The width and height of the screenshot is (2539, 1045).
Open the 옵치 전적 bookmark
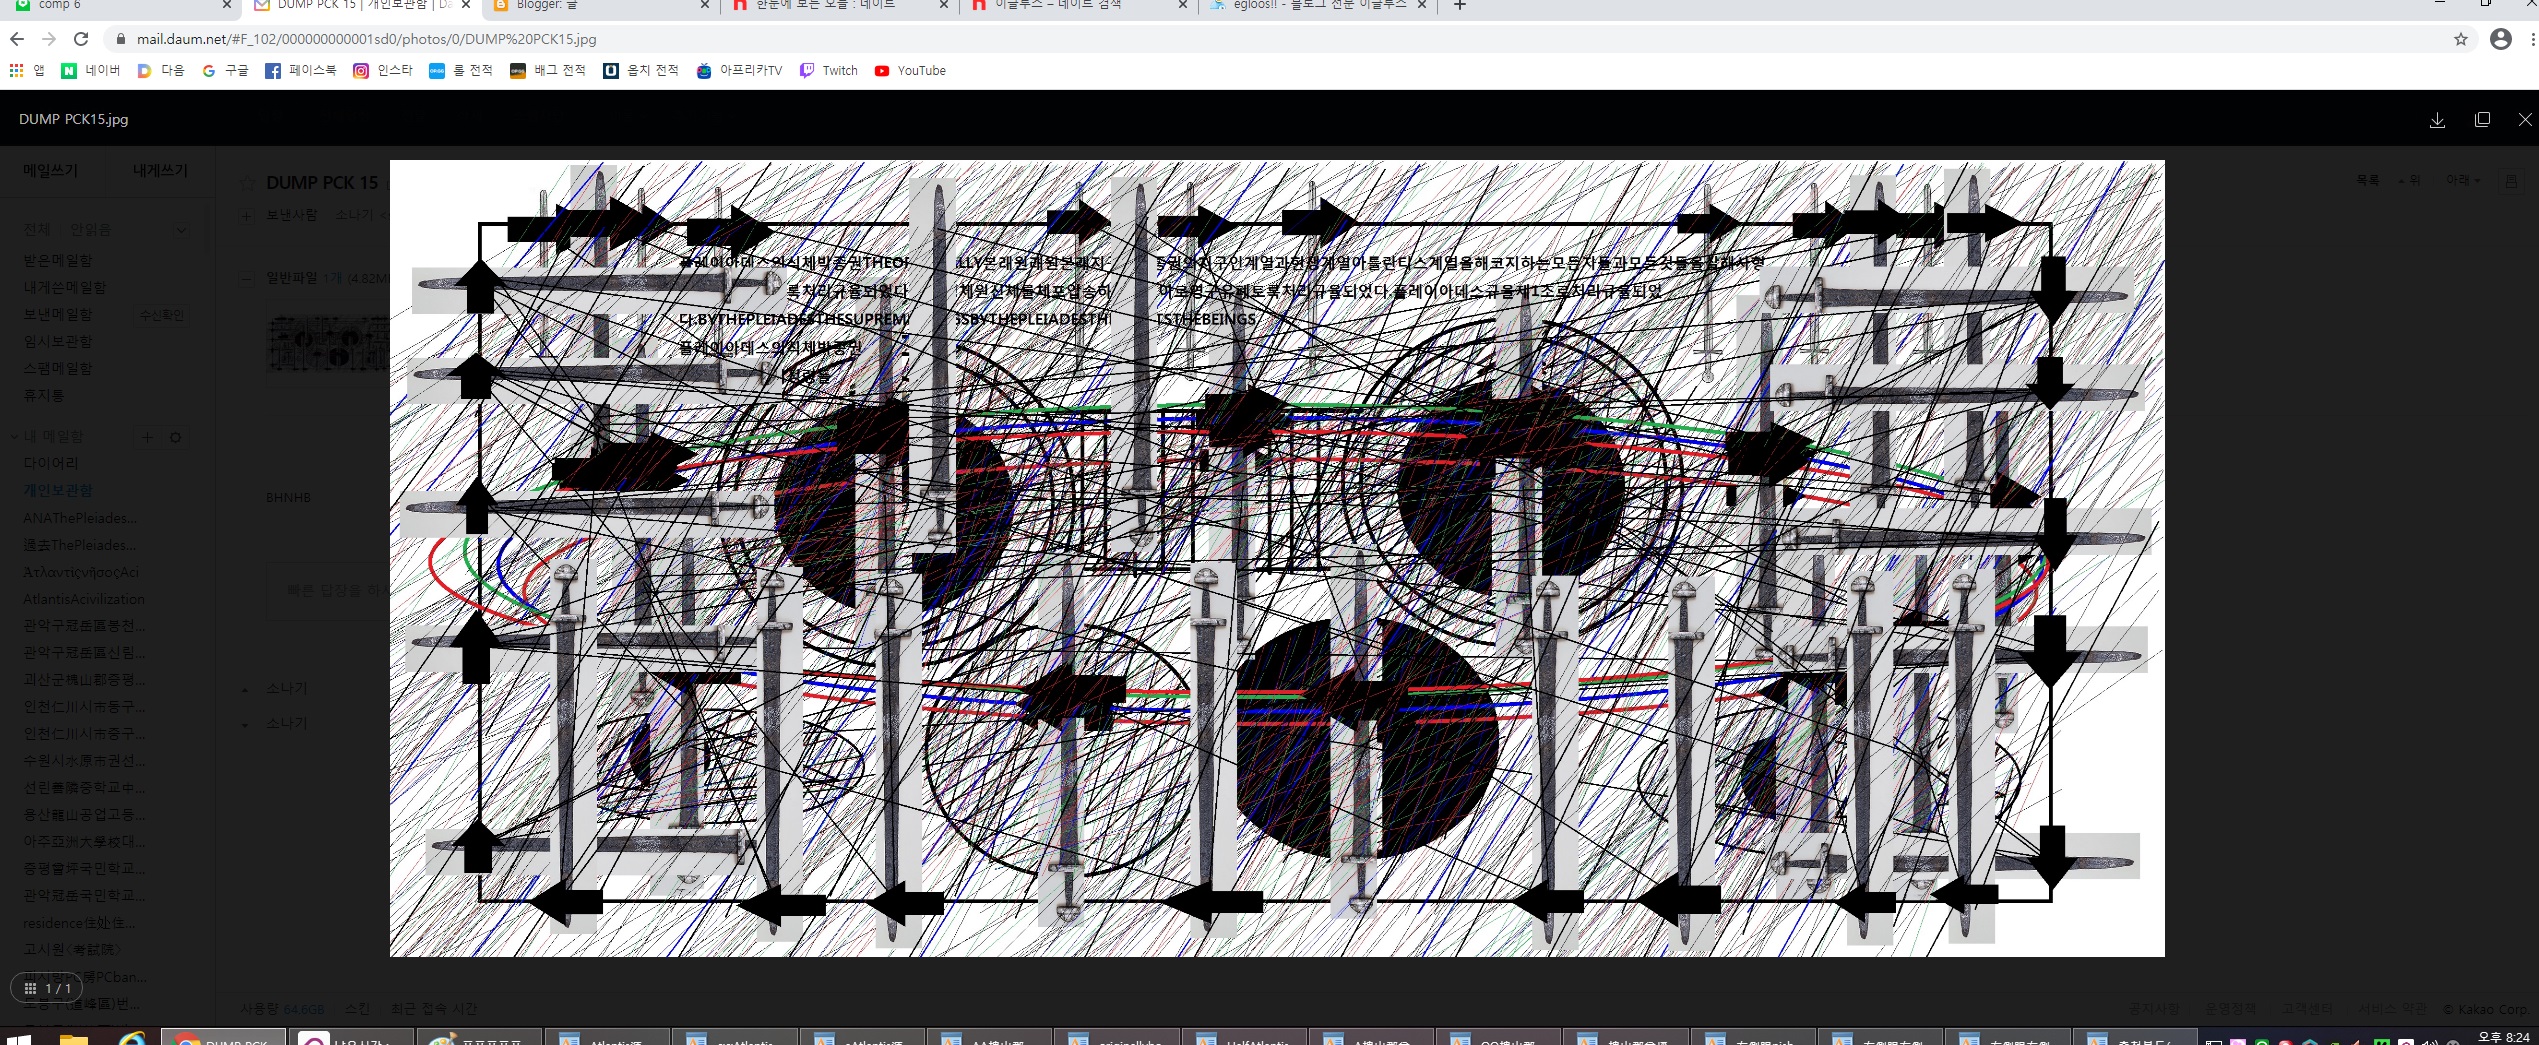point(641,70)
